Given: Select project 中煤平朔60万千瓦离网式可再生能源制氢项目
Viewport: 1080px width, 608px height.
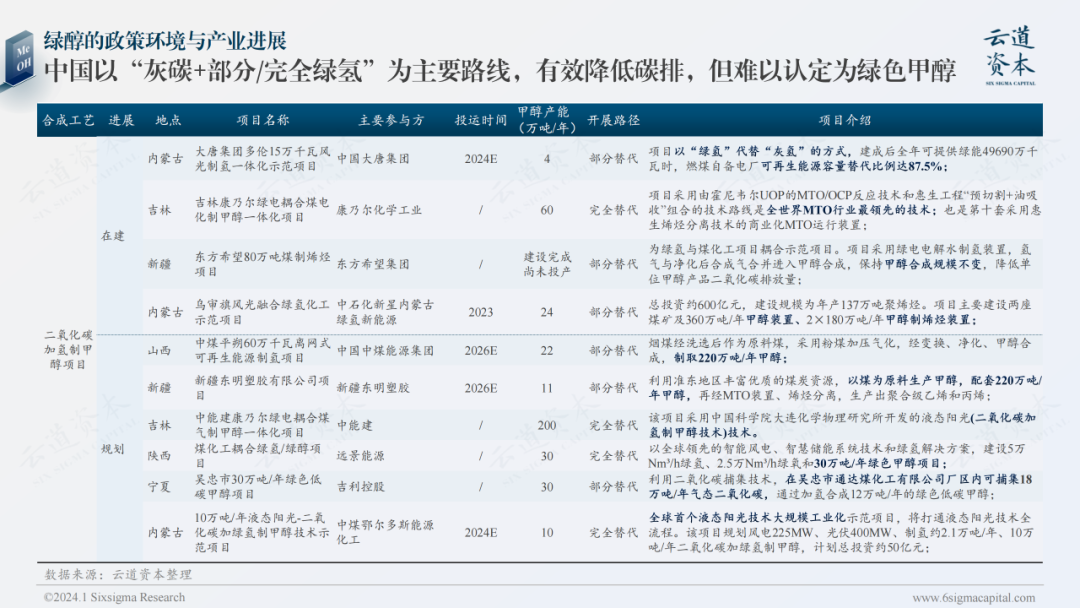Looking at the screenshot, I should pos(262,350).
